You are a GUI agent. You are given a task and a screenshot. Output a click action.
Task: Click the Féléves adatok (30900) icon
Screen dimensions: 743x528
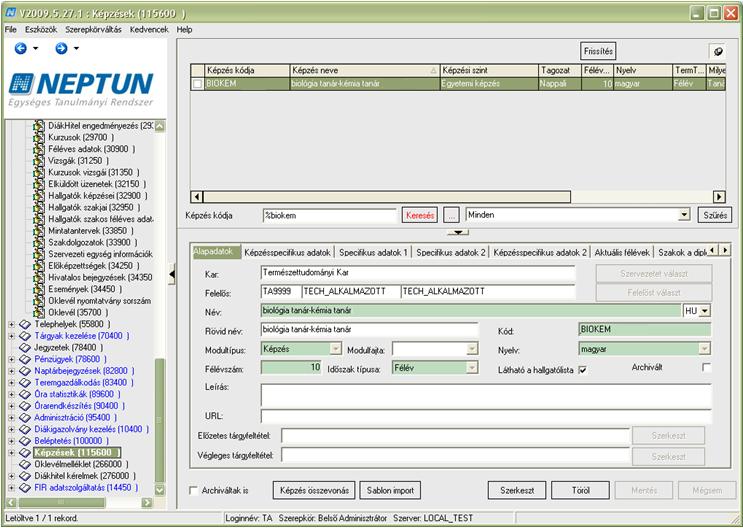point(39,149)
